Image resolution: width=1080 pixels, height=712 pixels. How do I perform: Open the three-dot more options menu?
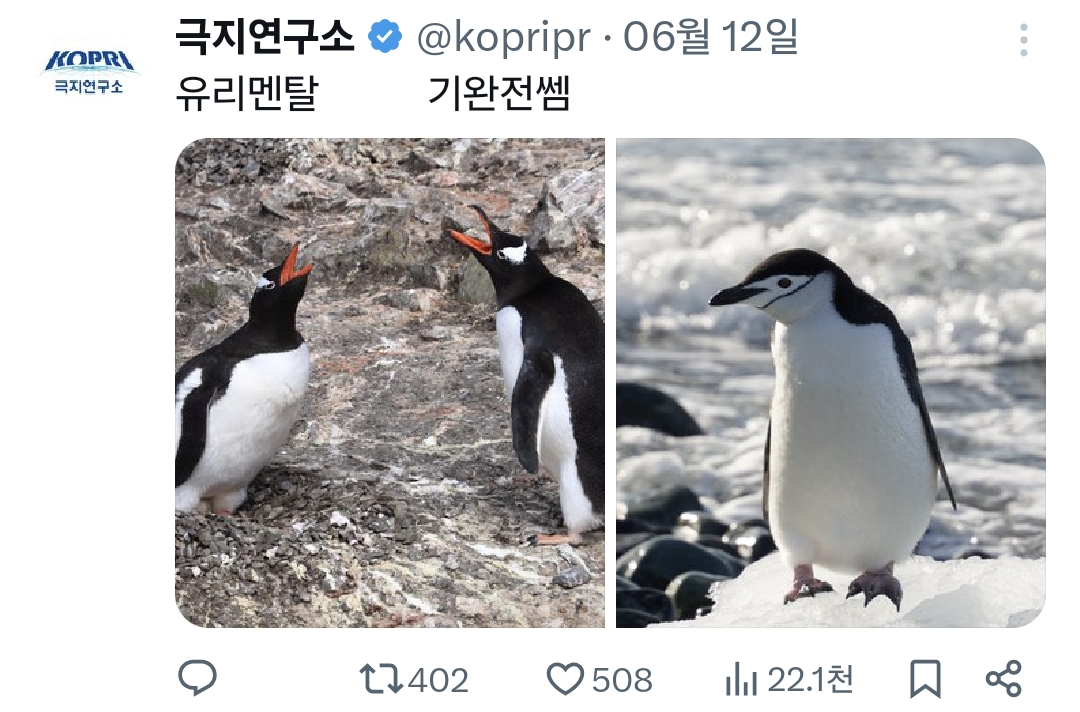click(1024, 39)
